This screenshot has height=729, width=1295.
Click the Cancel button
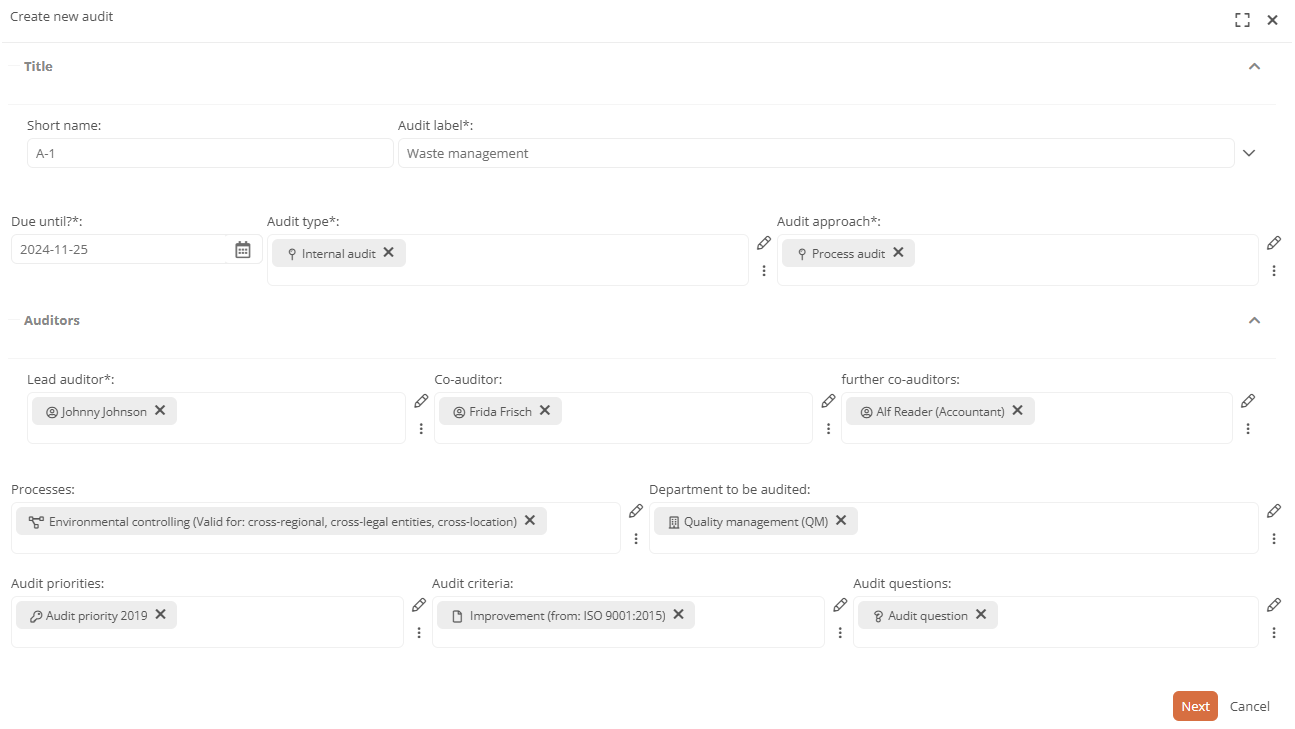click(x=1250, y=706)
